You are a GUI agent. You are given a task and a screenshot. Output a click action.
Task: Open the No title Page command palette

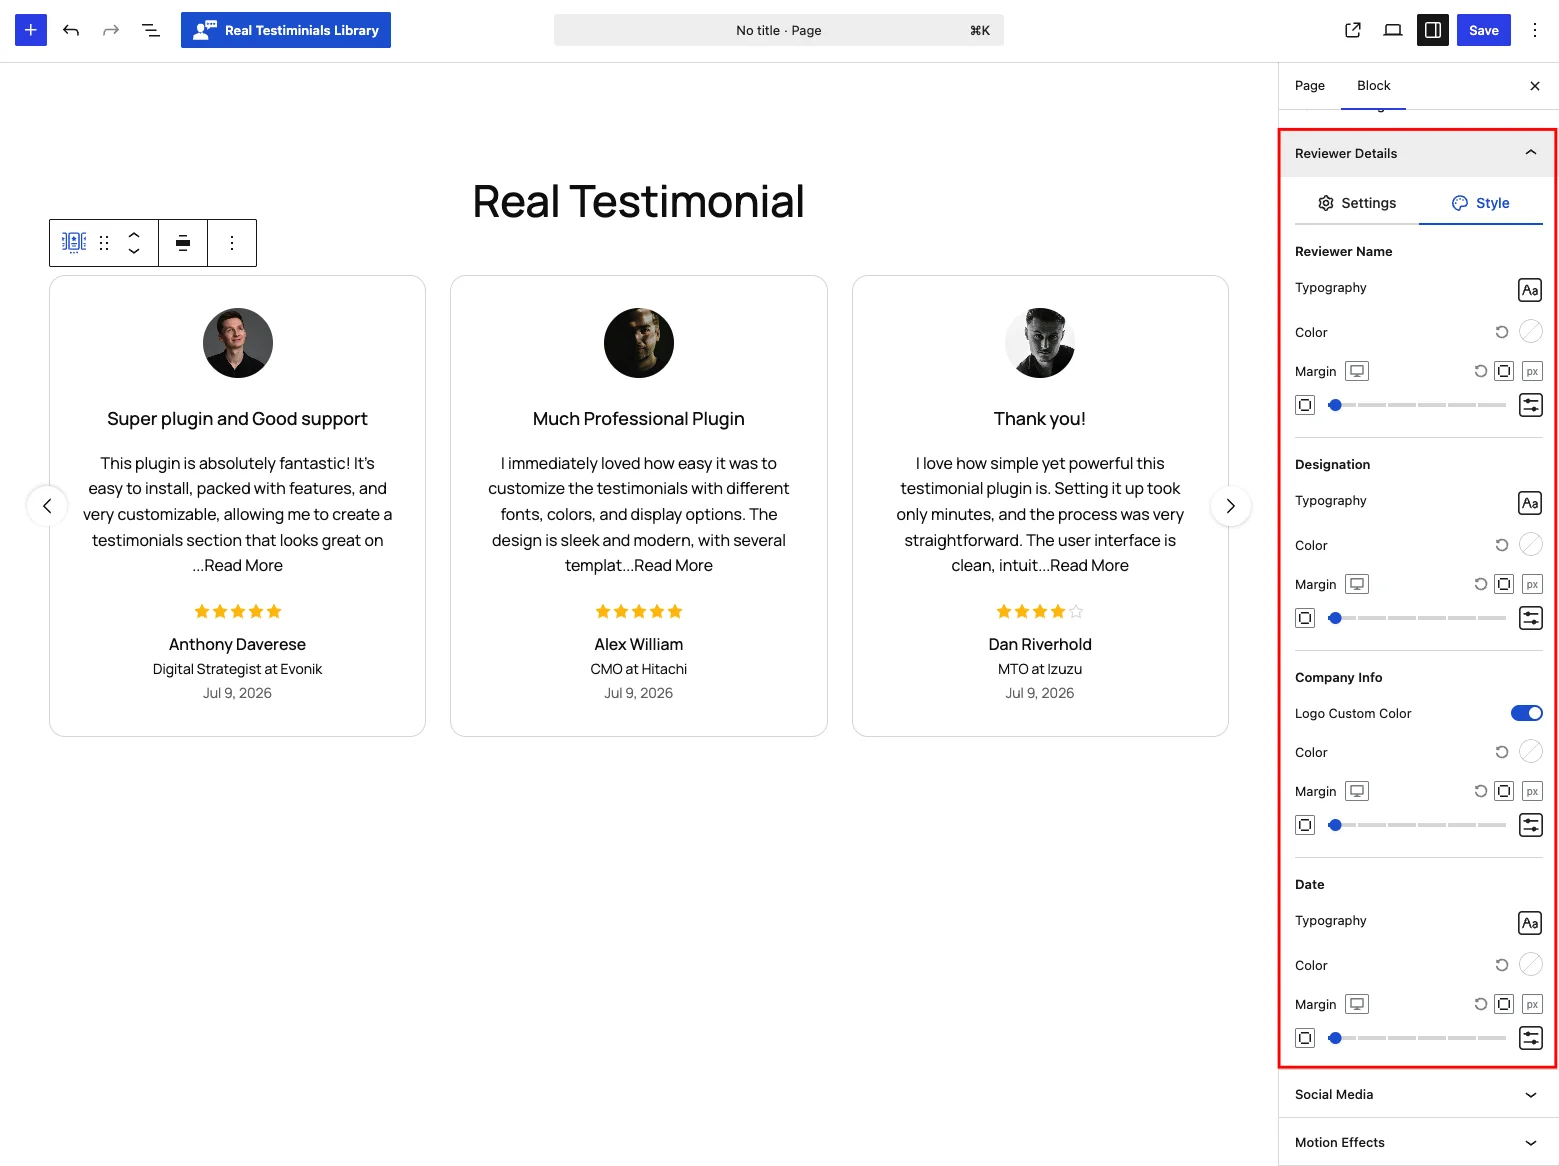779,30
